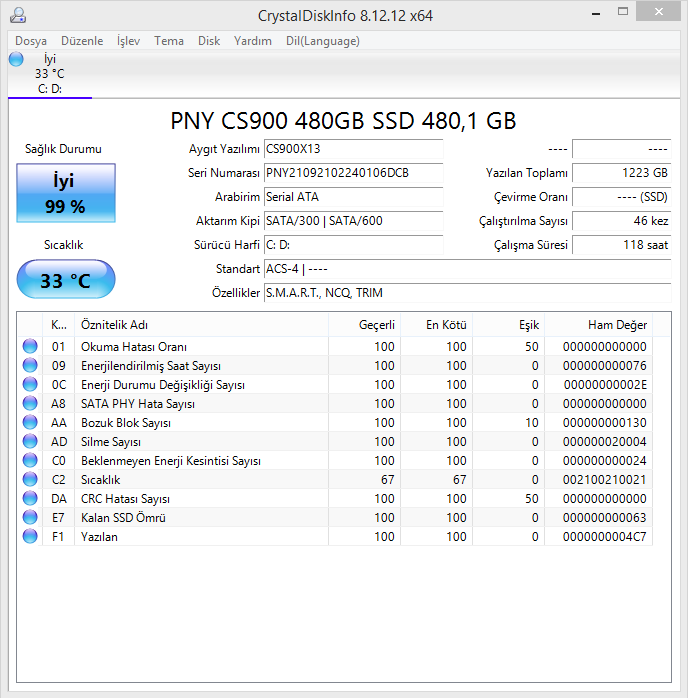Screen dimensions: 688x698
Task: Select the Enerjilendirilmiş Saat Sayısı attribute name
Action: 150,366
